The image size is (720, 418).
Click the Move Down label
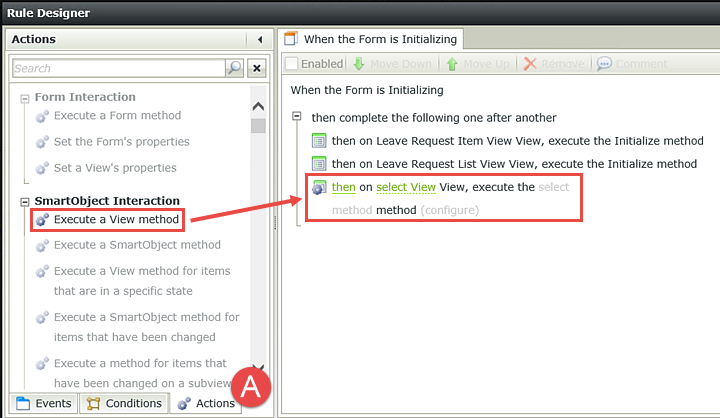coord(401,64)
